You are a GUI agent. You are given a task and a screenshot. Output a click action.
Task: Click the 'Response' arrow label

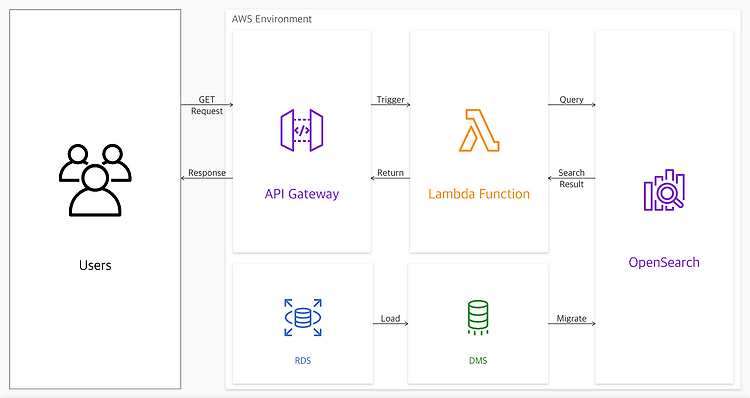click(x=207, y=173)
